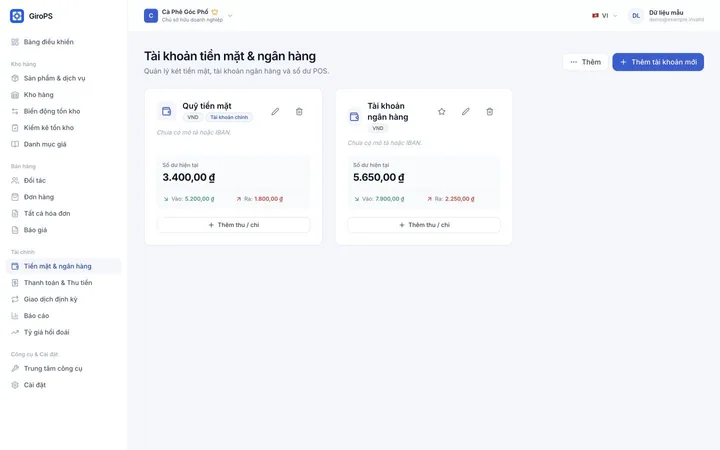
Task: Click the Tài khoản ngân hàng wallet icon
Action: pos(354,117)
